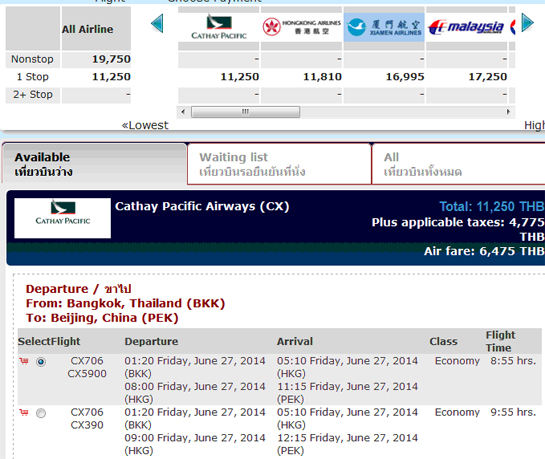The width and height of the screenshot is (545, 459).
Task: Click From: Bangkok, Thailand (BKK) text
Action: click(x=125, y=303)
